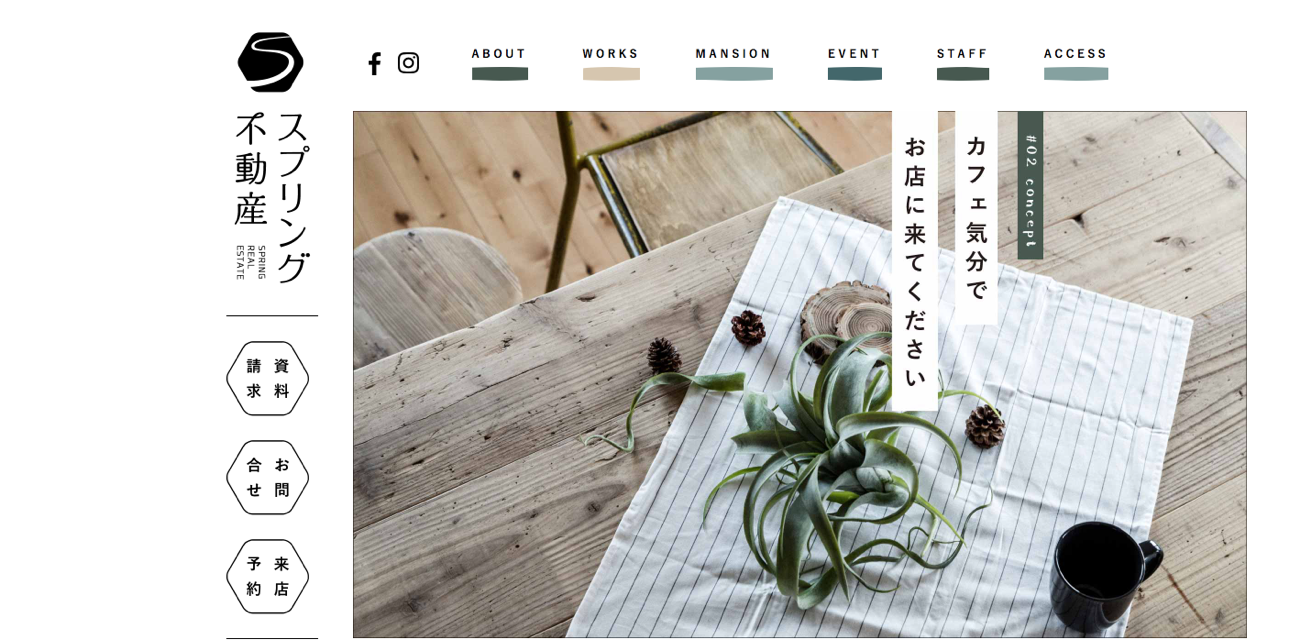Click the スプリング不動産 vertical site title
The width and height of the screenshot is (1301, 640).
(x=272, y=197)
